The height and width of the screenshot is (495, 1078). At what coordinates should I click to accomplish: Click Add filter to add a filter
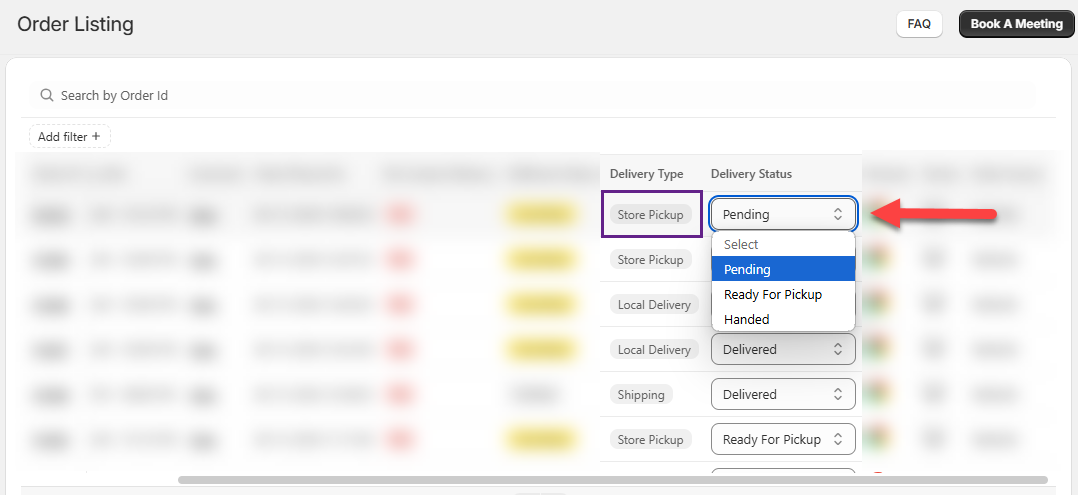pyautogui.click(x=69, y=136)
